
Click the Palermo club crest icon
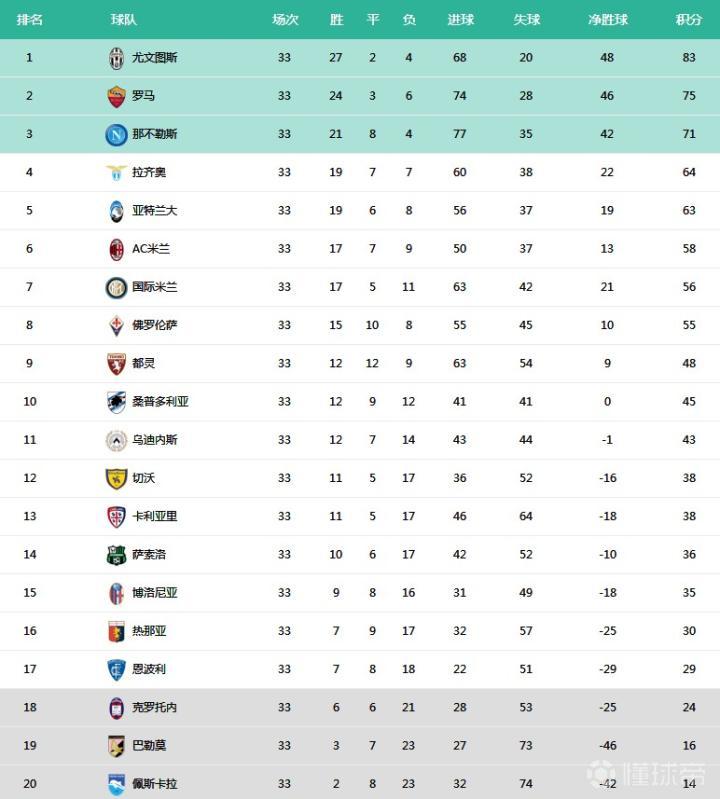click(117, 746)
